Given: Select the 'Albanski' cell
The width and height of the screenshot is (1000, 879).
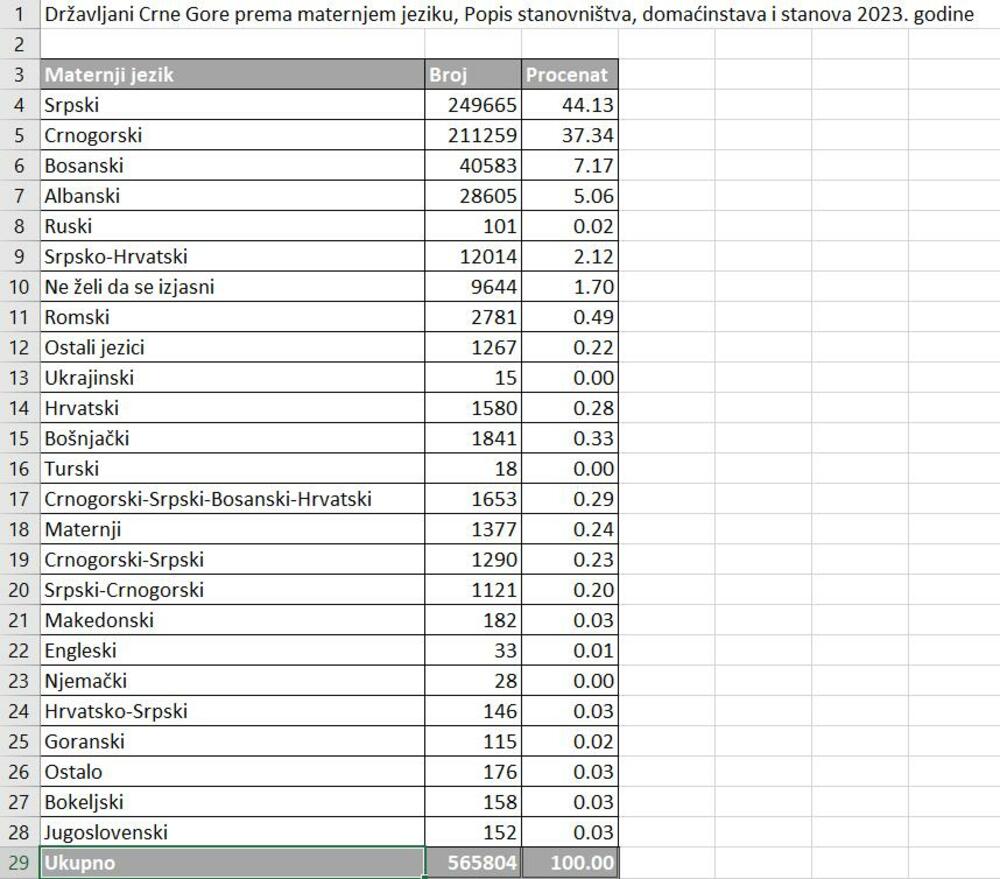Looking at the screenshot, I should (230, 196).
